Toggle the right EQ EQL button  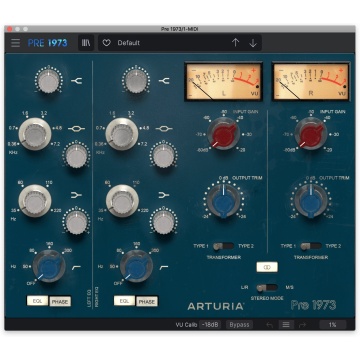124,301
